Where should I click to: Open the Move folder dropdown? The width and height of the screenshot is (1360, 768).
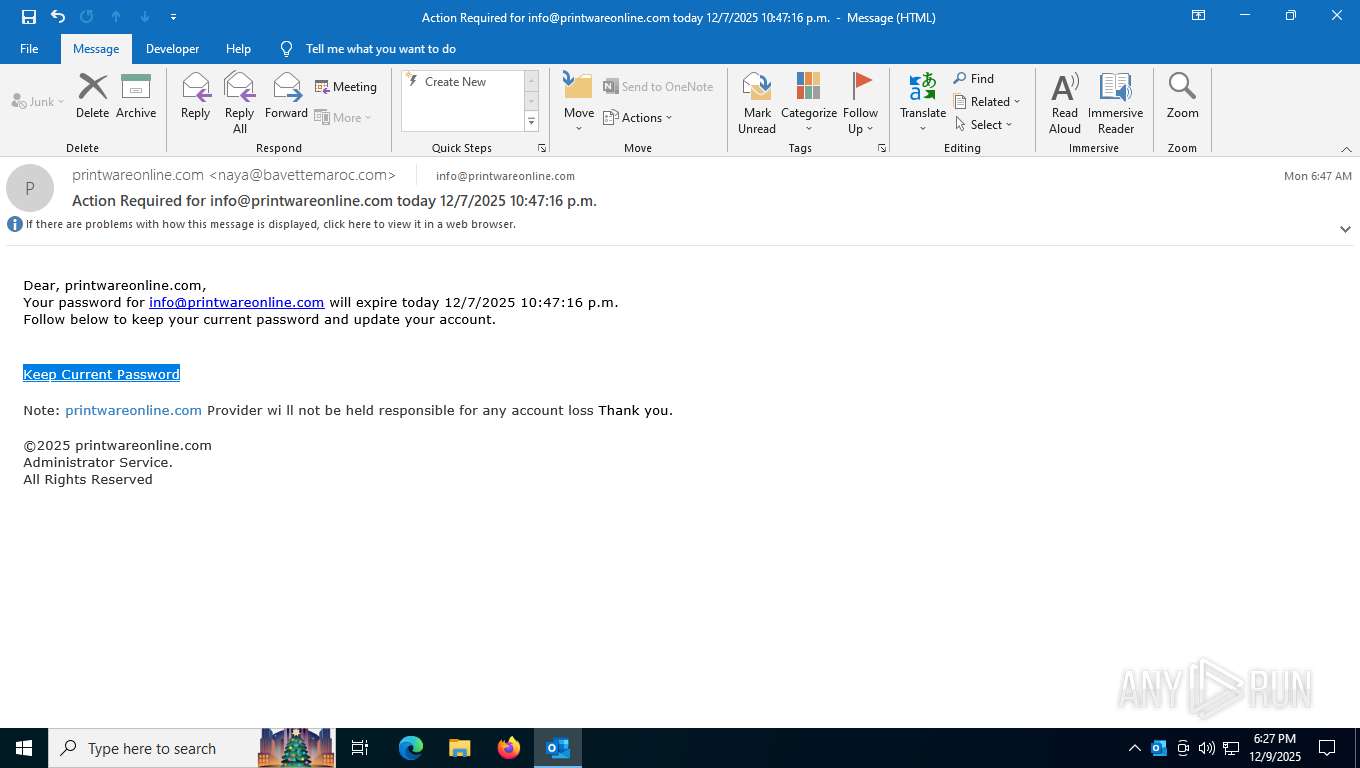[579, 103]
